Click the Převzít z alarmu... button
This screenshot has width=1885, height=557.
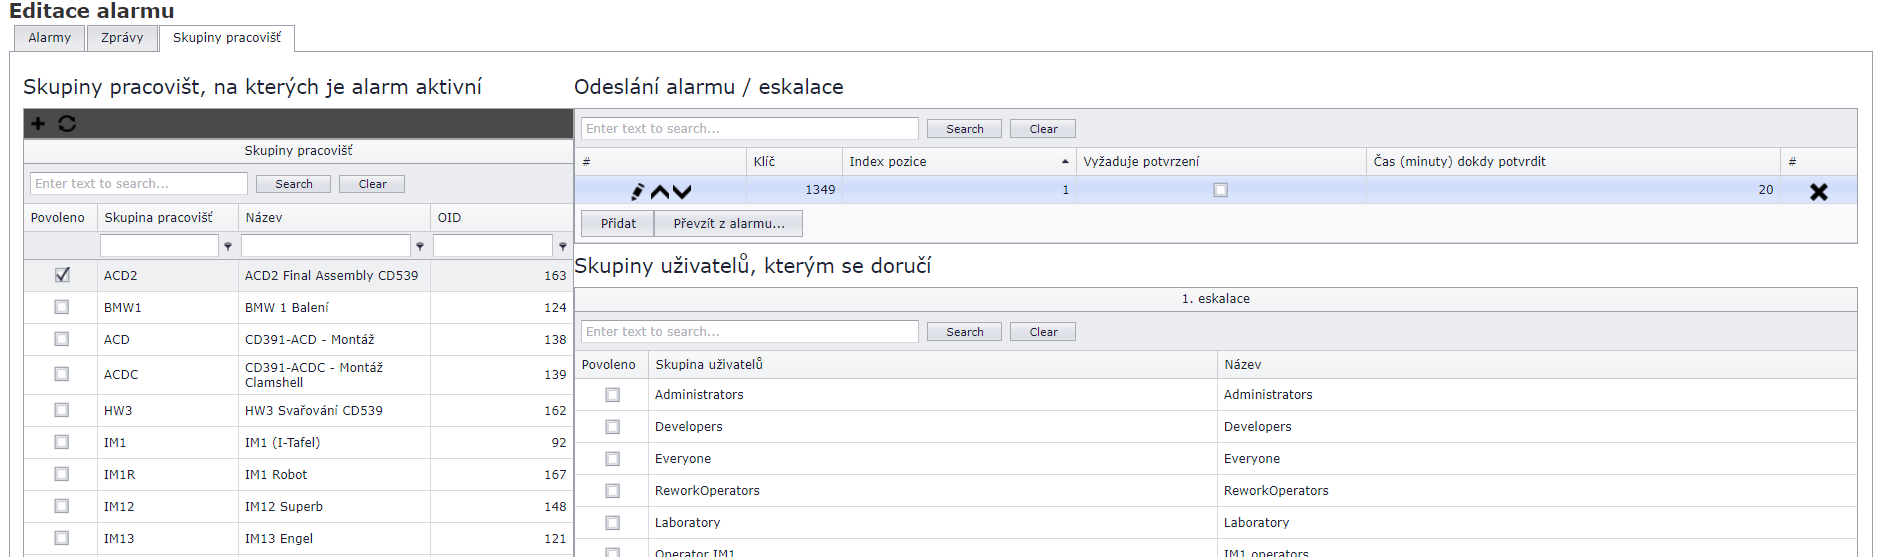728,224
